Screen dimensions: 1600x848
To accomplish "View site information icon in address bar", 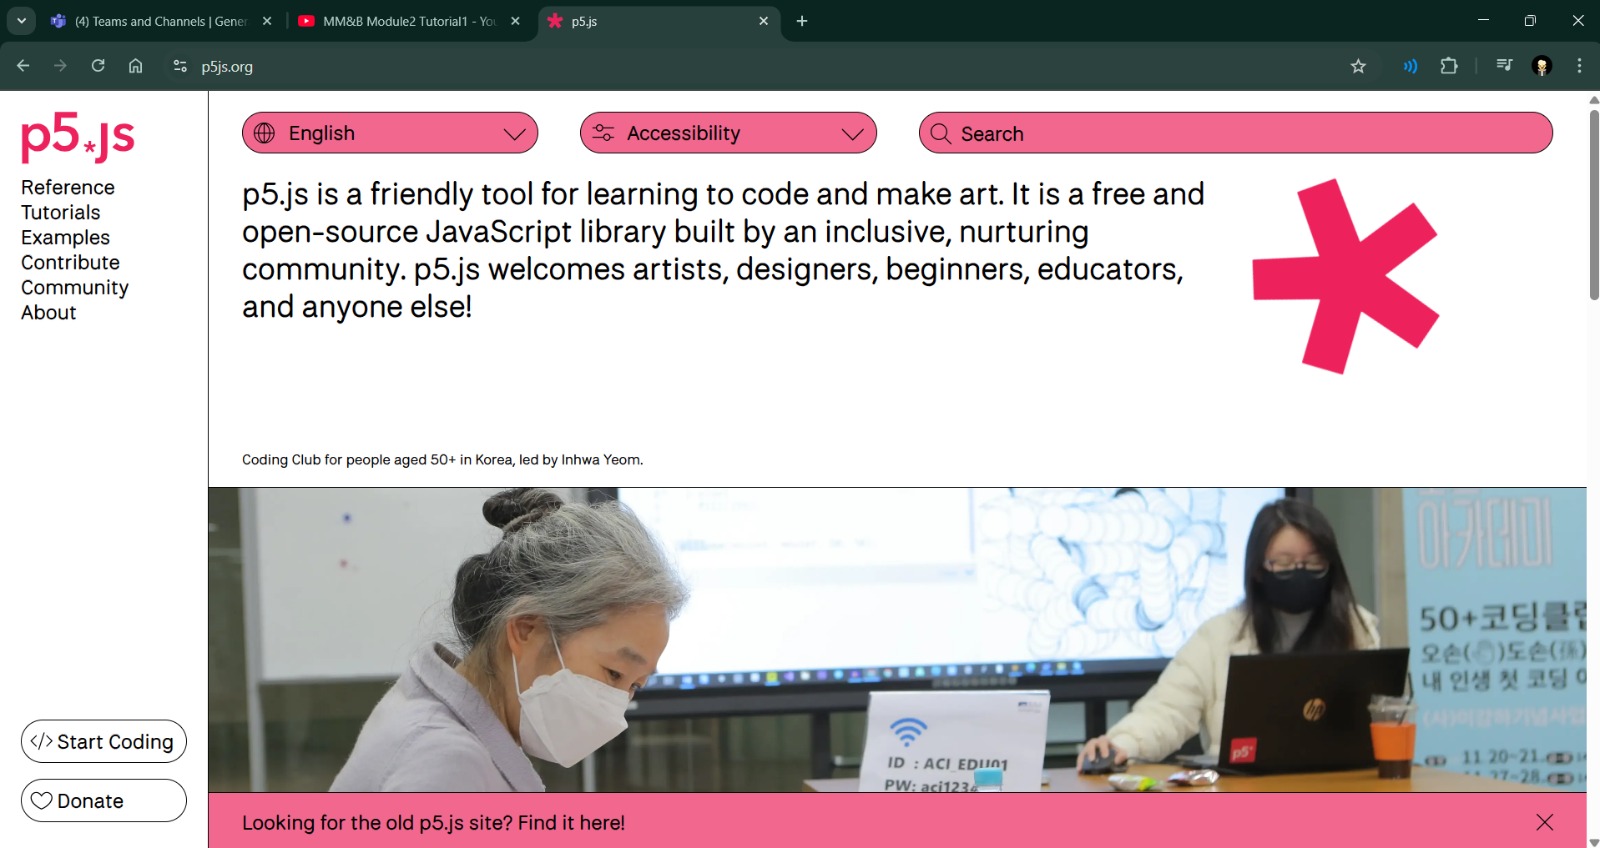I will click(x=180, y=66).
